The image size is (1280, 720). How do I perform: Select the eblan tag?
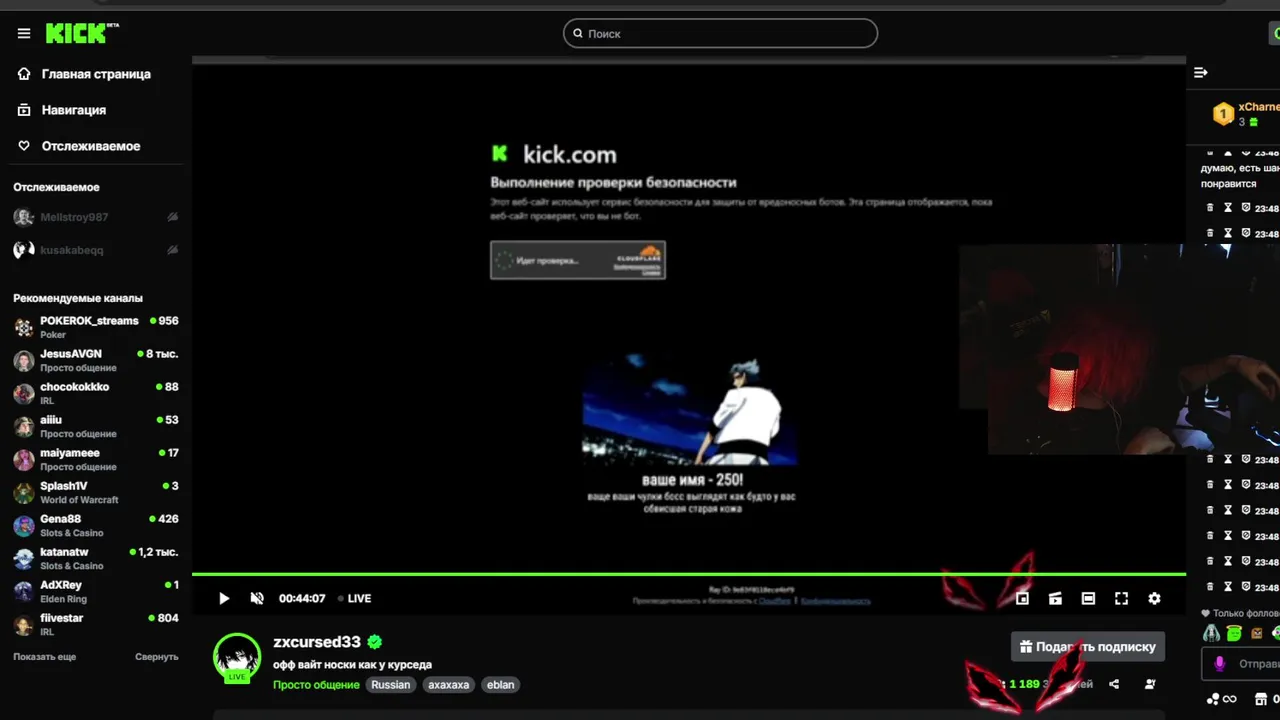500,685
